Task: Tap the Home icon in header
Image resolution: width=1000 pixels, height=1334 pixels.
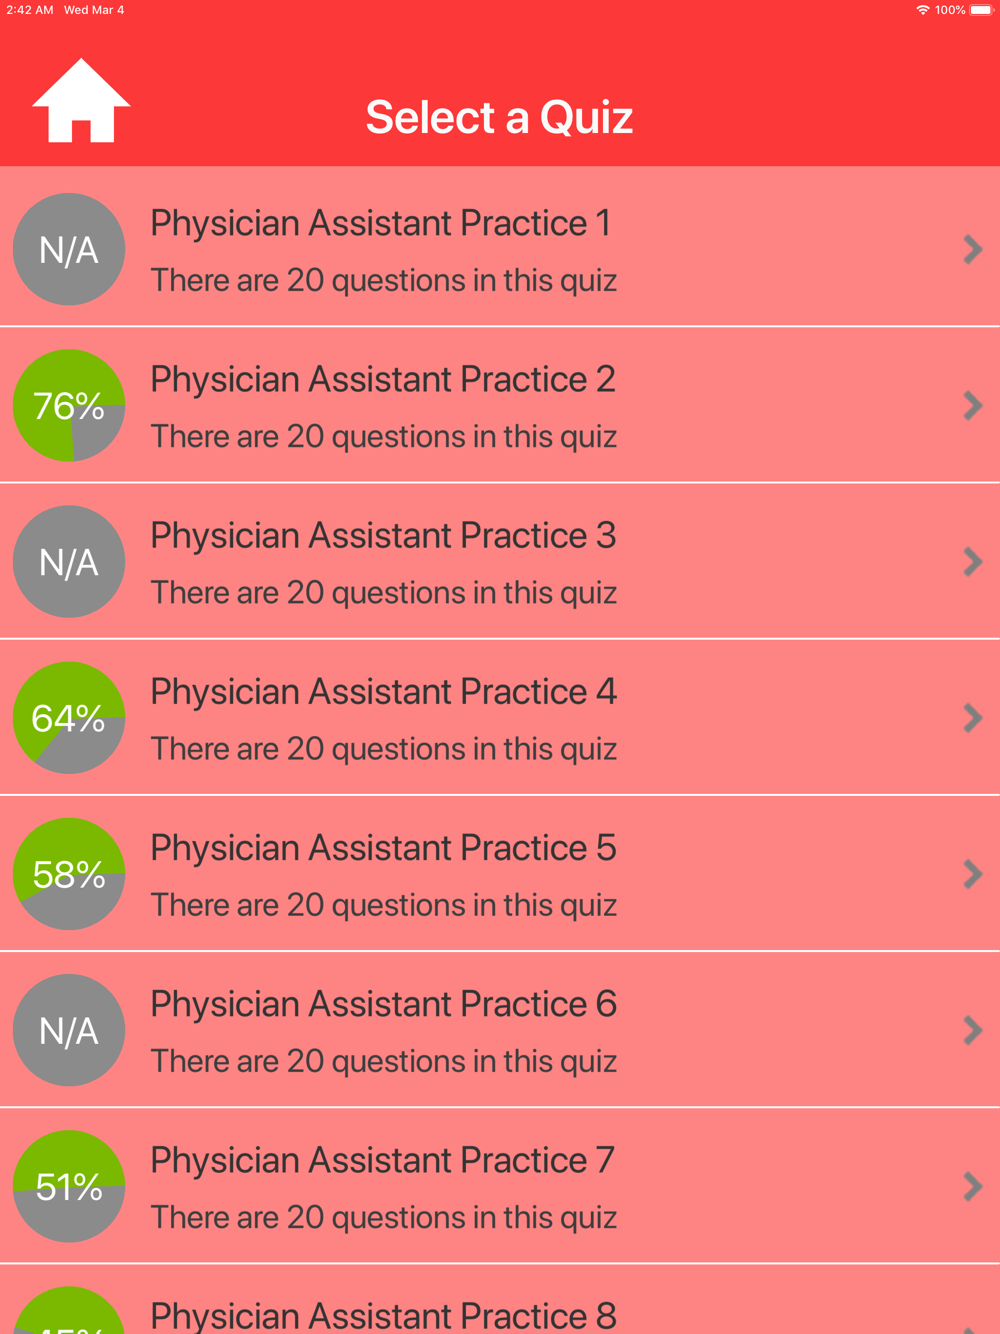Action: click(x=81, y=100)
